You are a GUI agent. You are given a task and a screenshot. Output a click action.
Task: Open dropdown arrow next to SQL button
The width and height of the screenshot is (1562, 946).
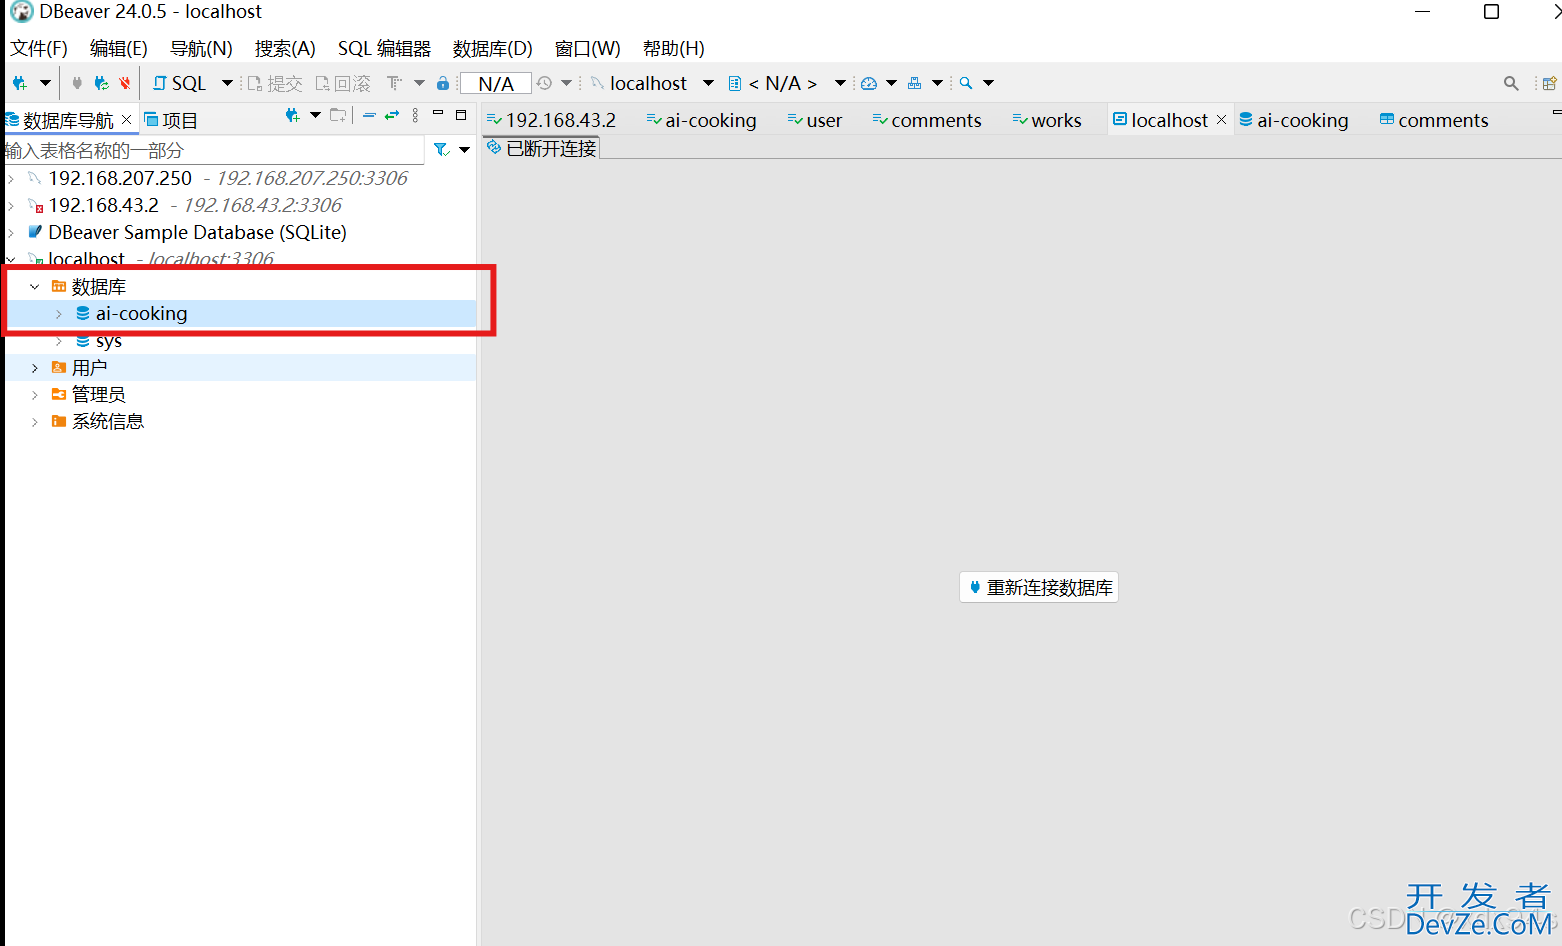tap(227, 83)
